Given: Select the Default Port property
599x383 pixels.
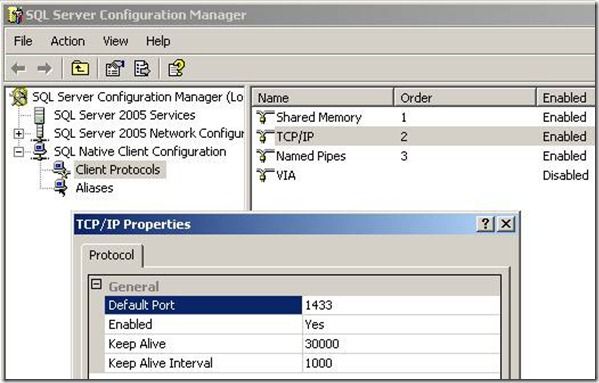Looking at the screenshot, I should (203, 305).
